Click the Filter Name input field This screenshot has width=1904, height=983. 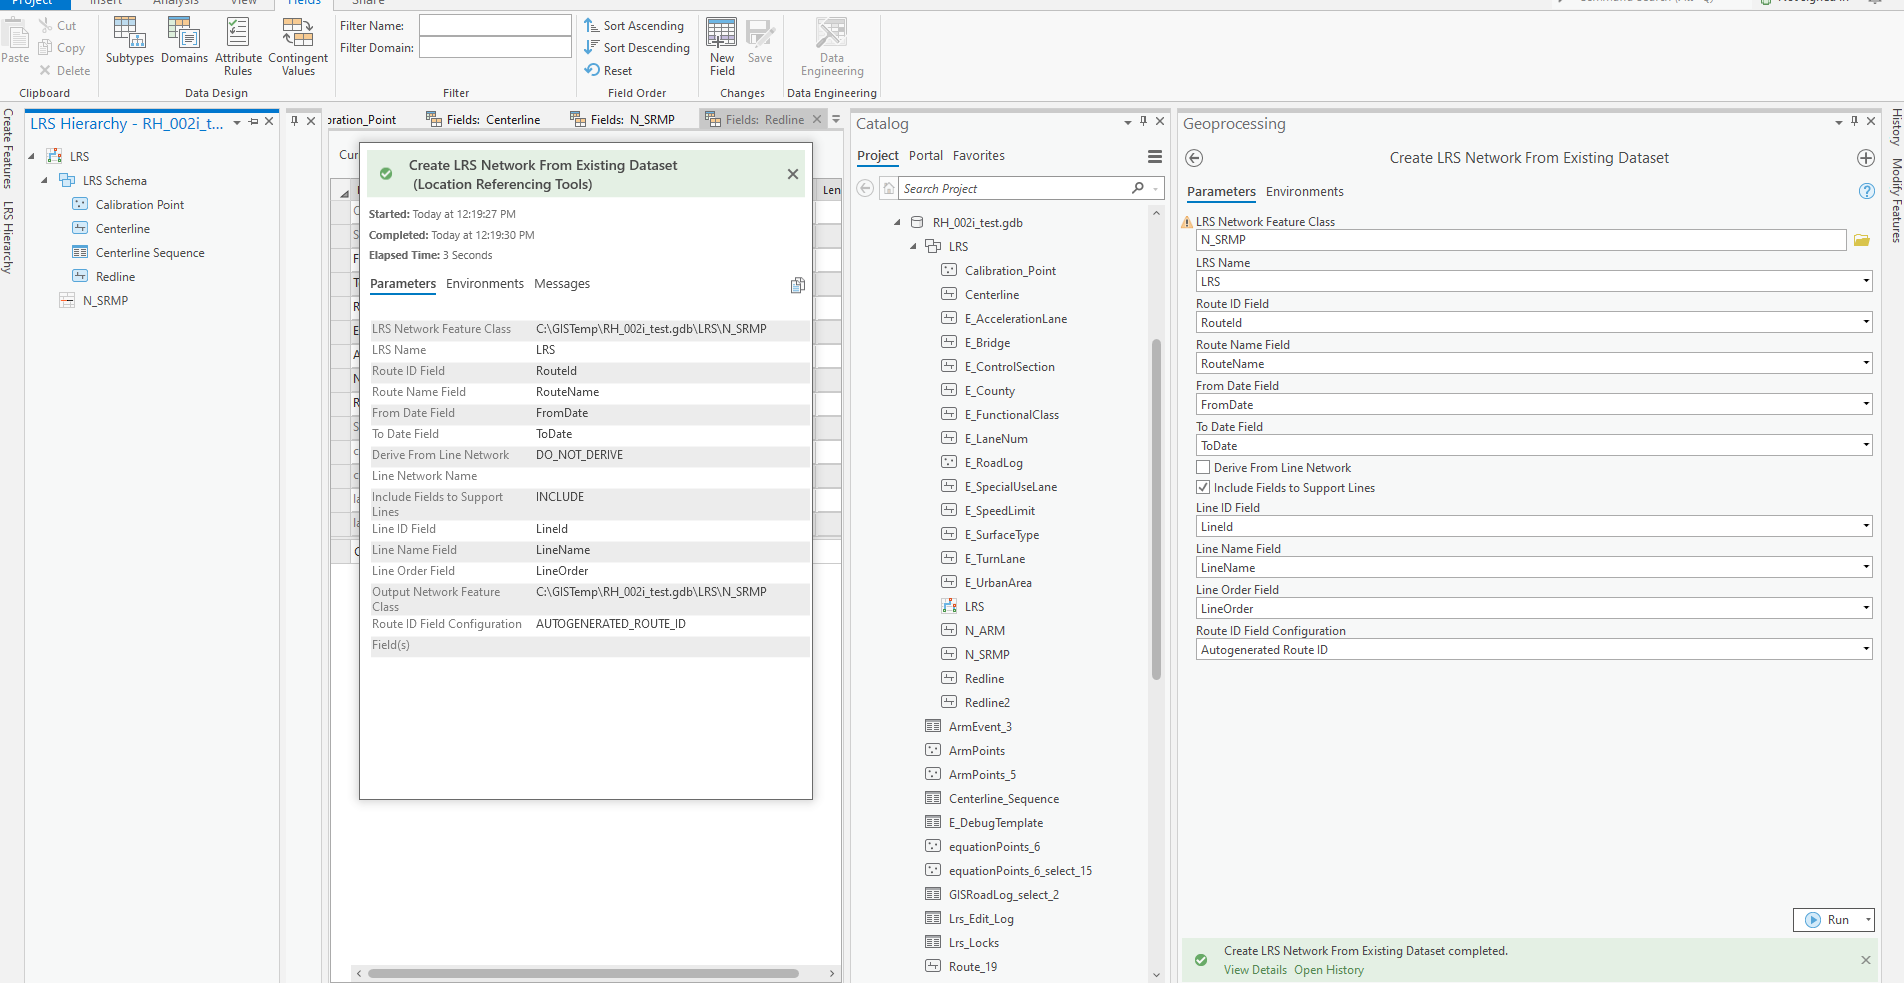pyautogui.click(x=495, y=25)
